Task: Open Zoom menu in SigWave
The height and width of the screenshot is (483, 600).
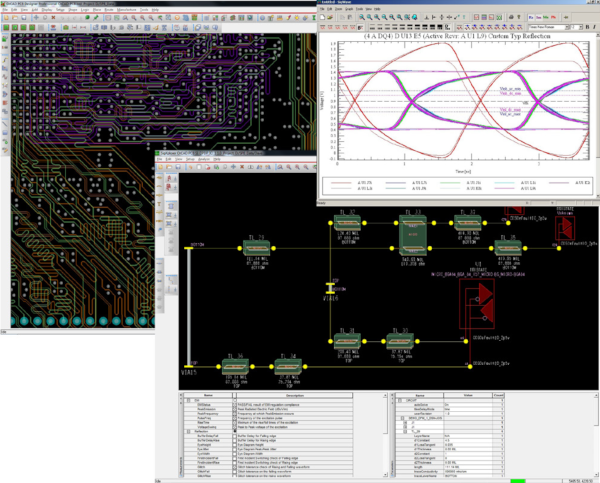Action: pos(339,8)
